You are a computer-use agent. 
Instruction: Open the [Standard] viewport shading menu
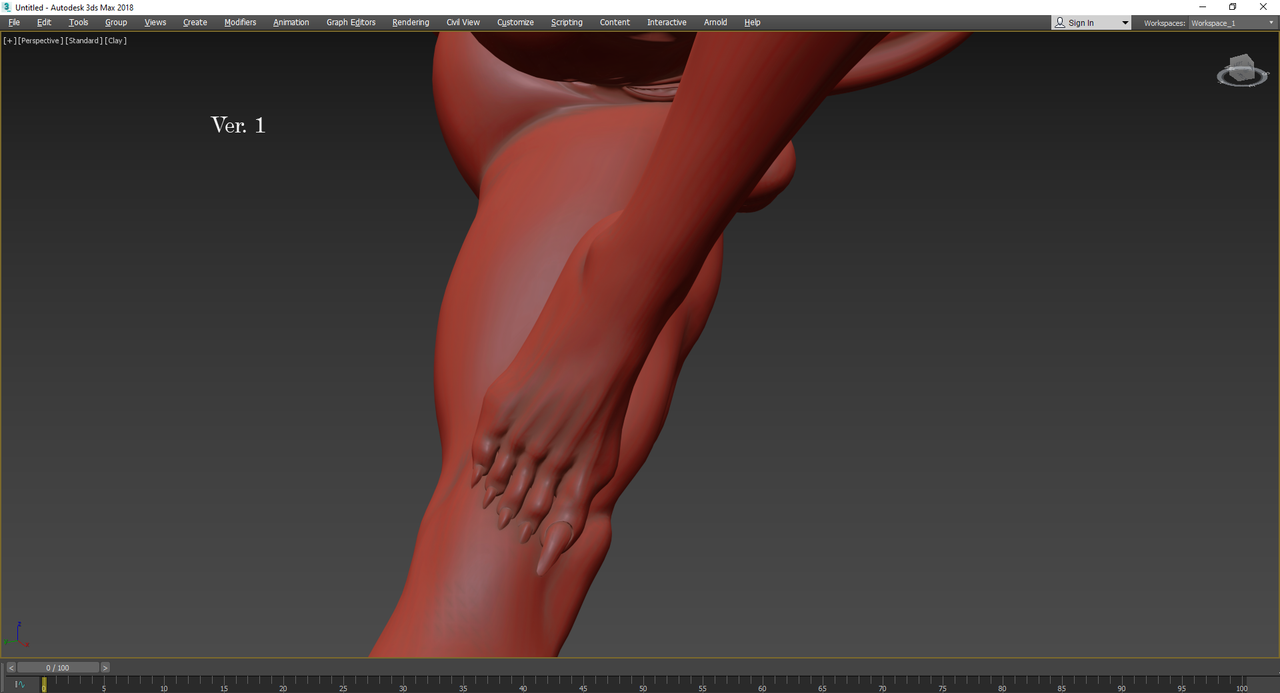coord(84,41)
